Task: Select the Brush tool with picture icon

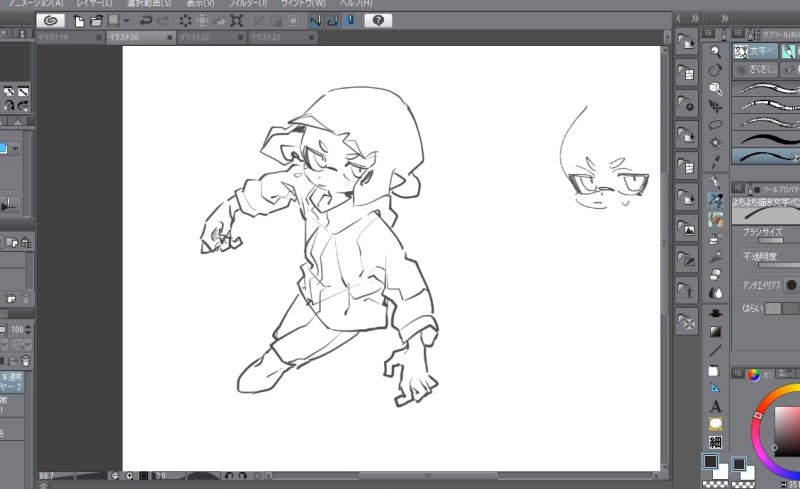Action: point(715,219)
